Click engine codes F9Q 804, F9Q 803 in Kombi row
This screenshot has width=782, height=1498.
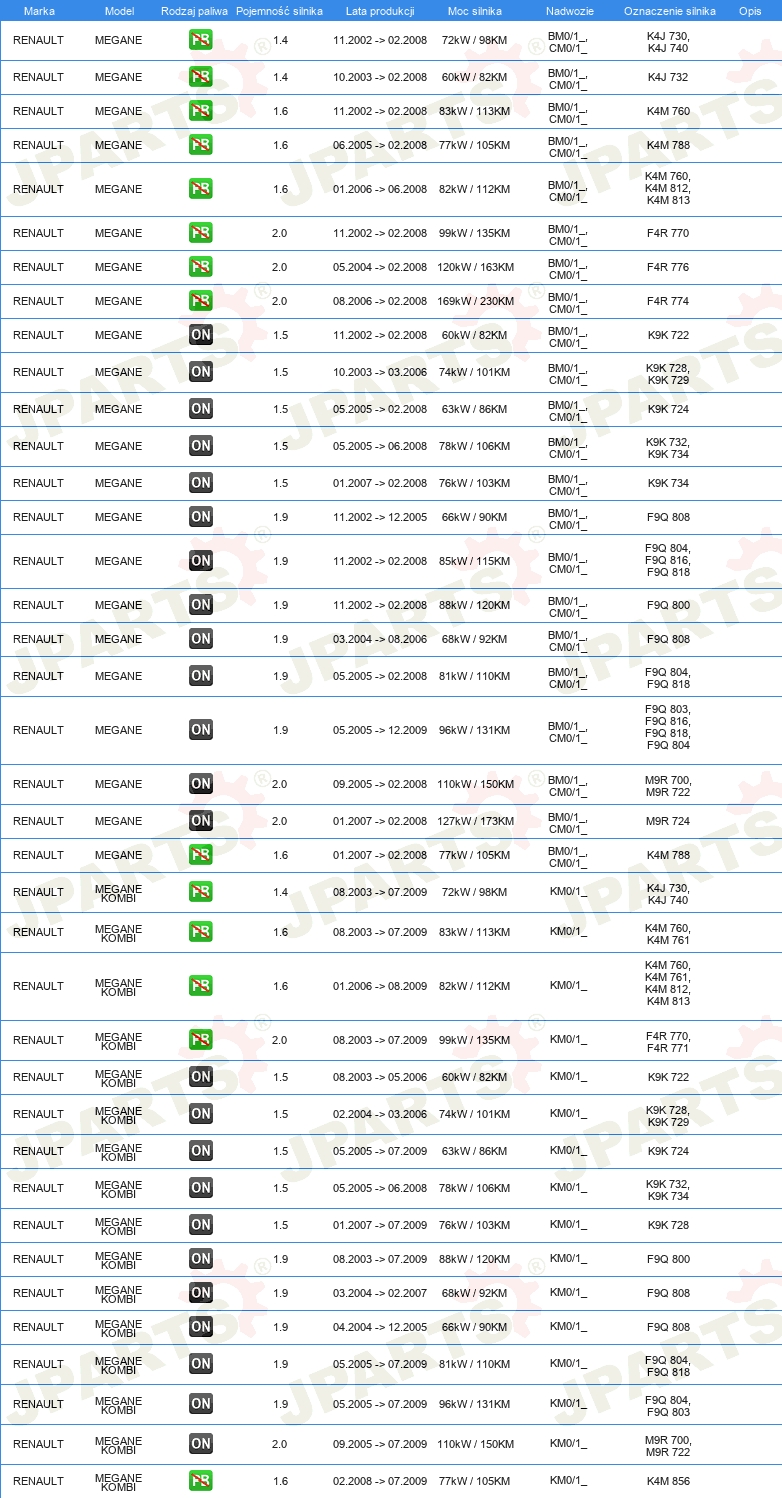668,1404
